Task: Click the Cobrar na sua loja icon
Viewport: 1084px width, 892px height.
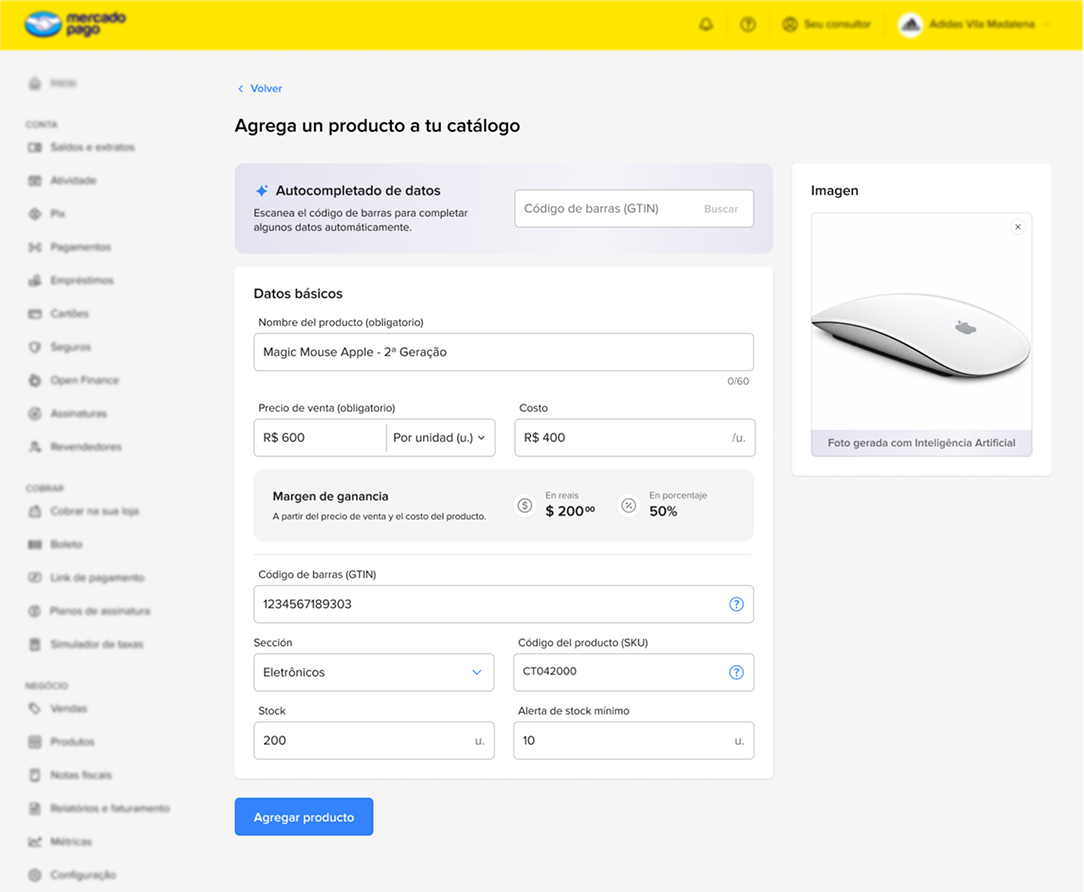Action: 35,511
